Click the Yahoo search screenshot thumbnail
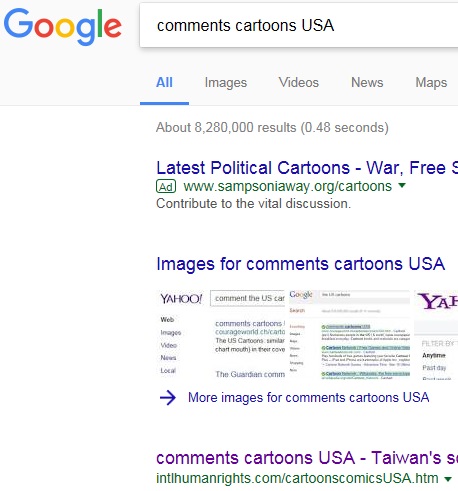 pos(221,335)
